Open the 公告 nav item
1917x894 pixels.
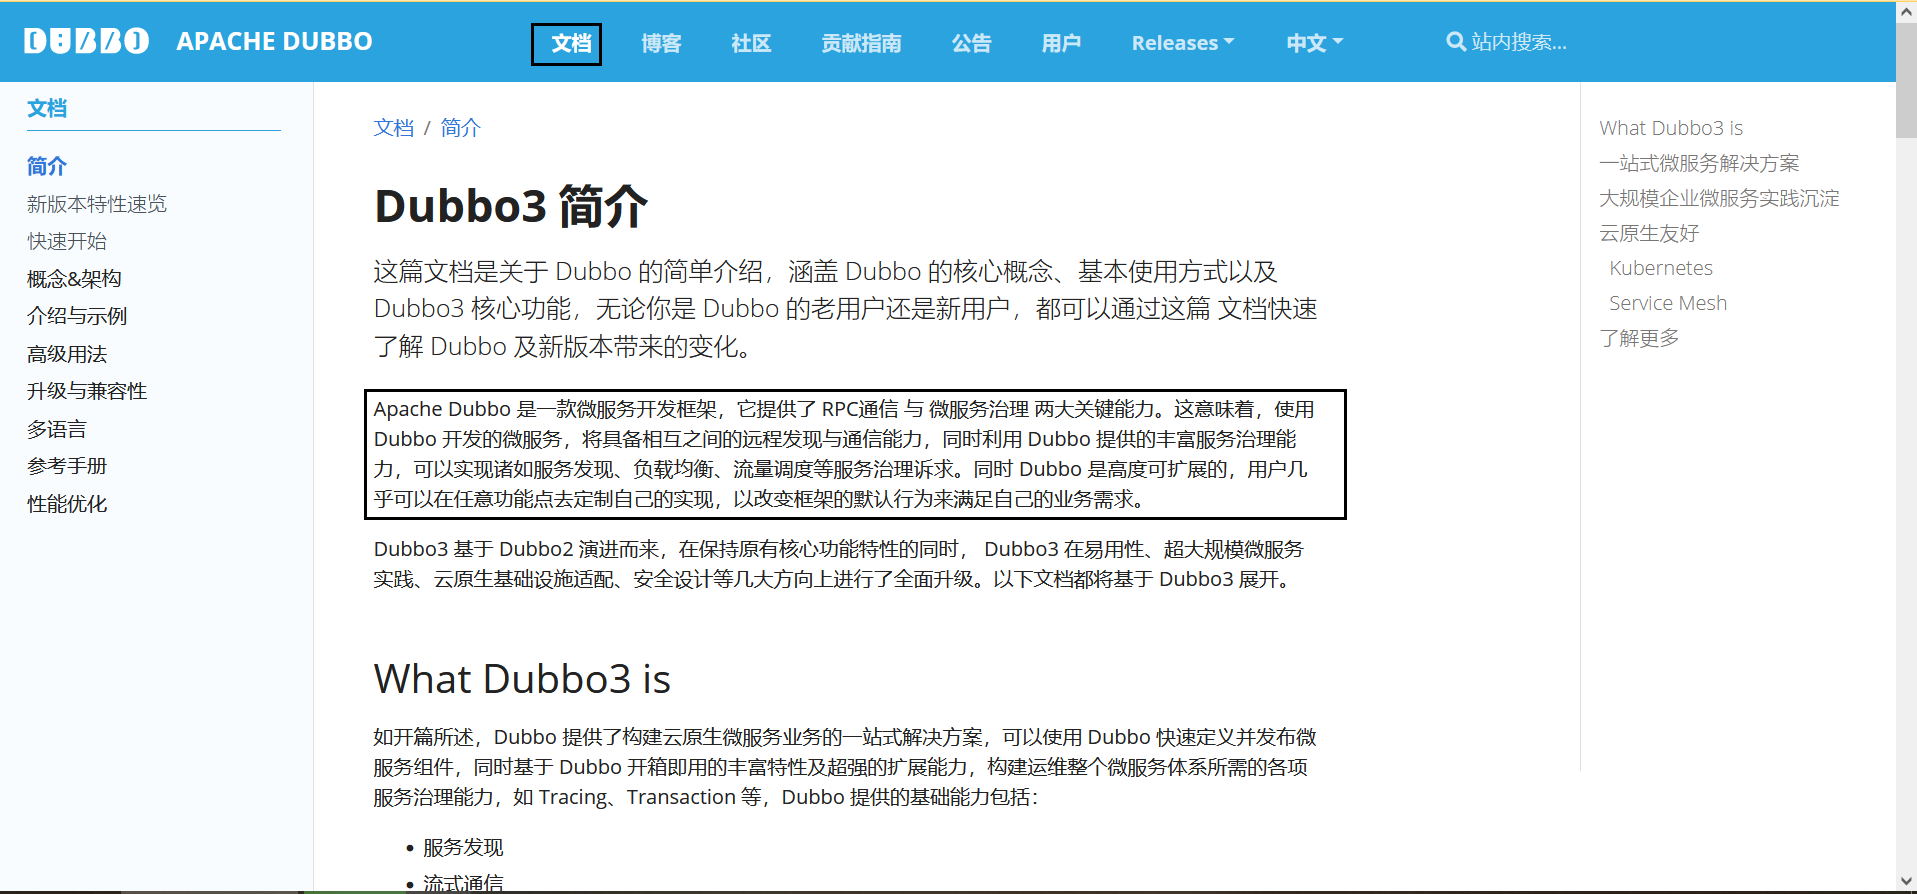971,43
